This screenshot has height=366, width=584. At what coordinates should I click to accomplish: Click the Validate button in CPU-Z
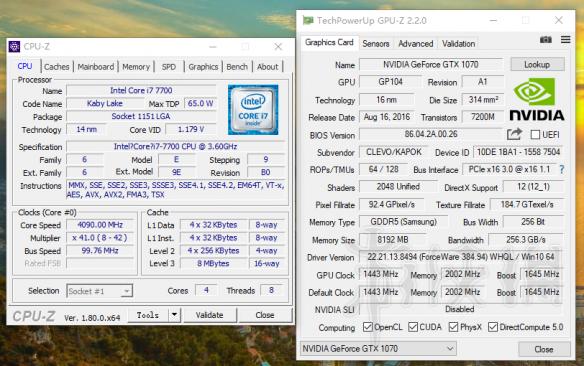pyautogui.click(x=210, y=315)
